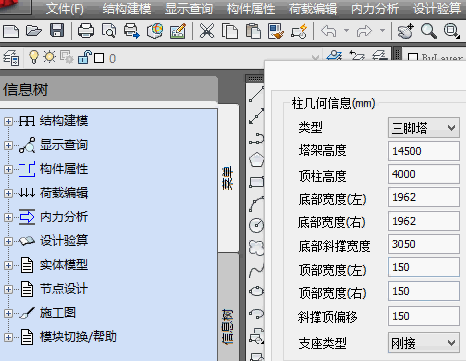Open Print preview icon
The height and width of the screenshot is (361, 466).
[109, 31]
